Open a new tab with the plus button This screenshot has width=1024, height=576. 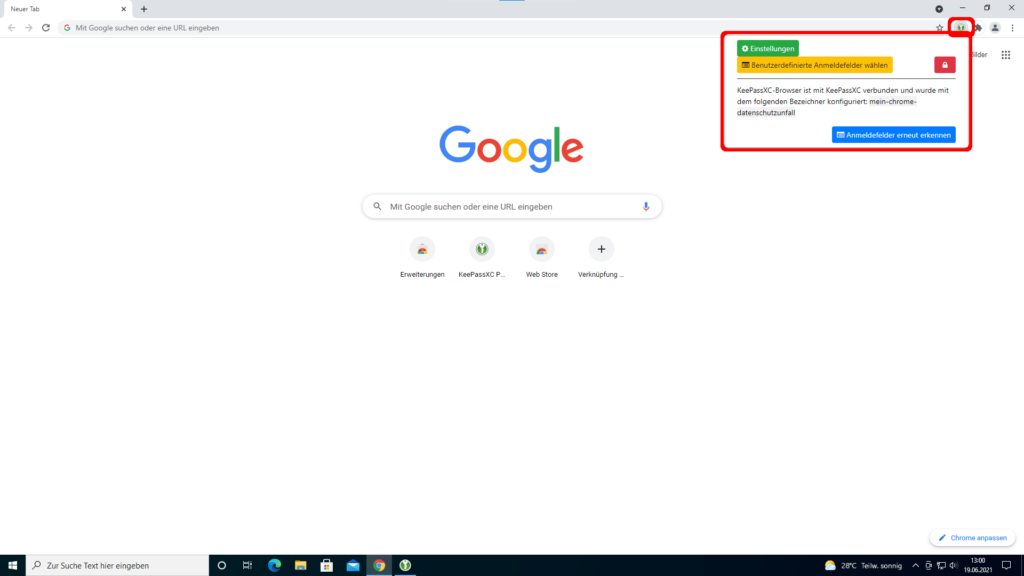click(x=144, y=9)
